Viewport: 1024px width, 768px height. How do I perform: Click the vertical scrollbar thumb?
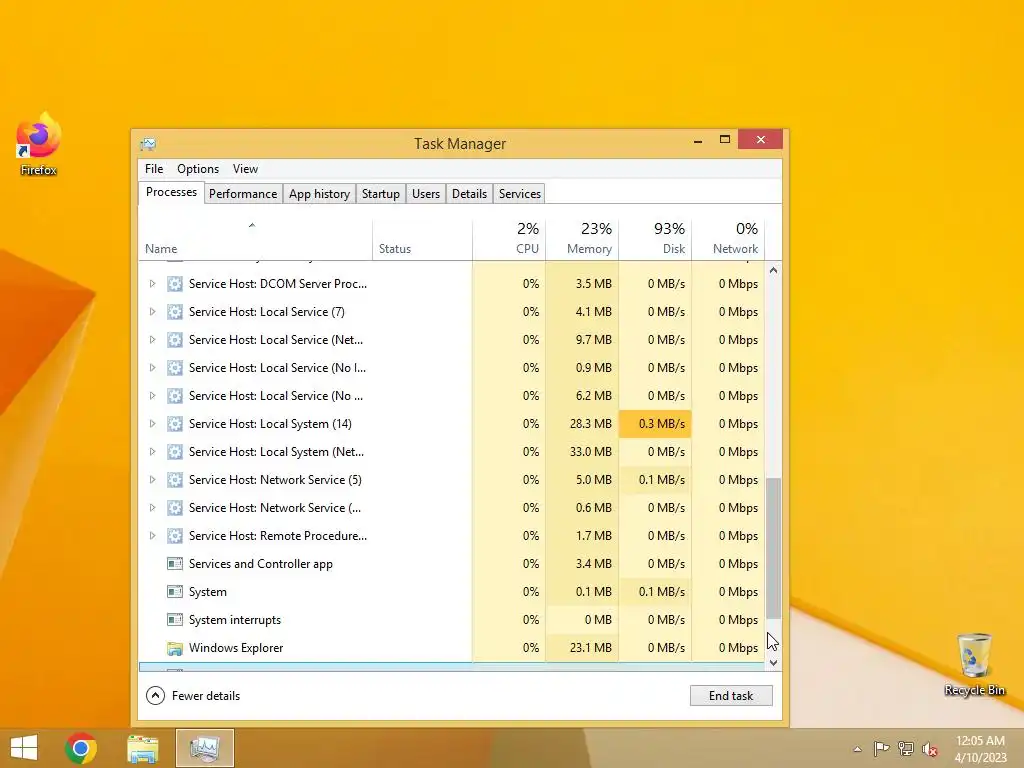773,549
